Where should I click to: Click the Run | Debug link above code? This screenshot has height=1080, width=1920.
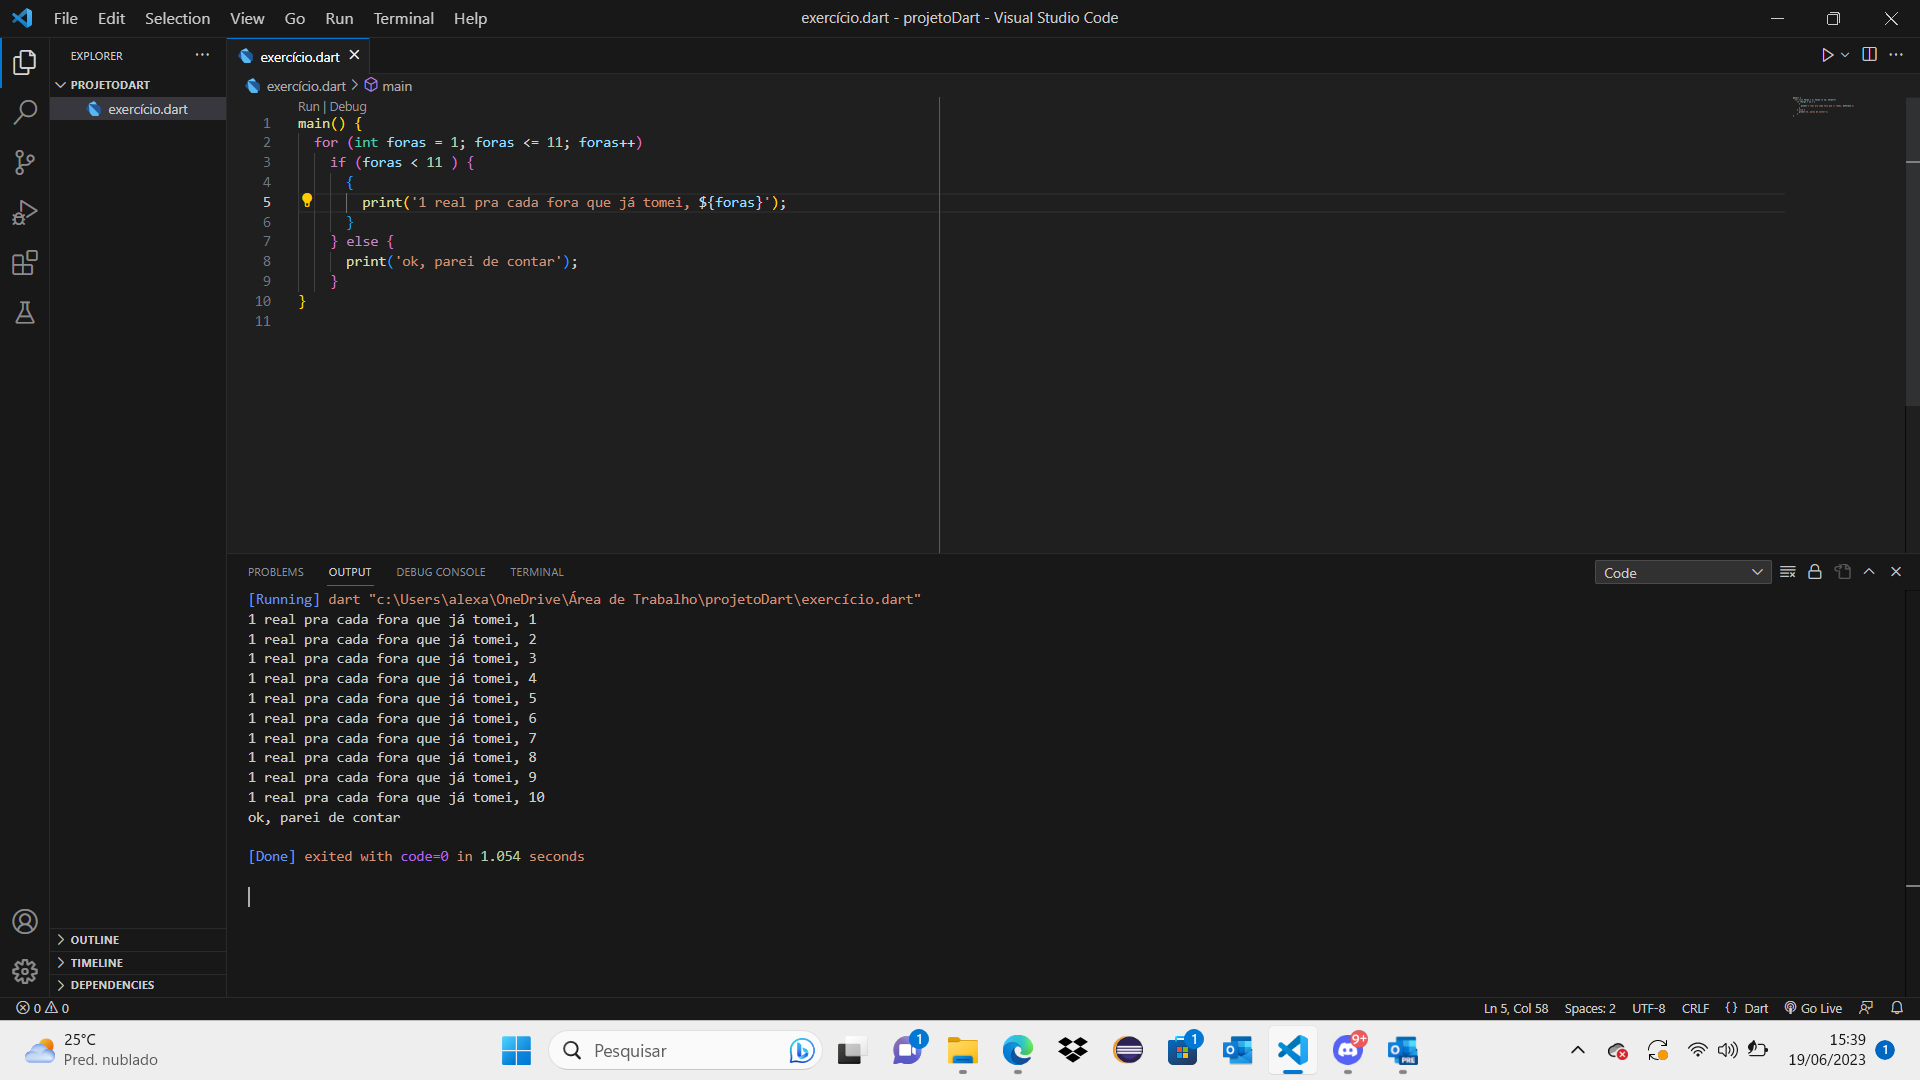coord(327,105)
